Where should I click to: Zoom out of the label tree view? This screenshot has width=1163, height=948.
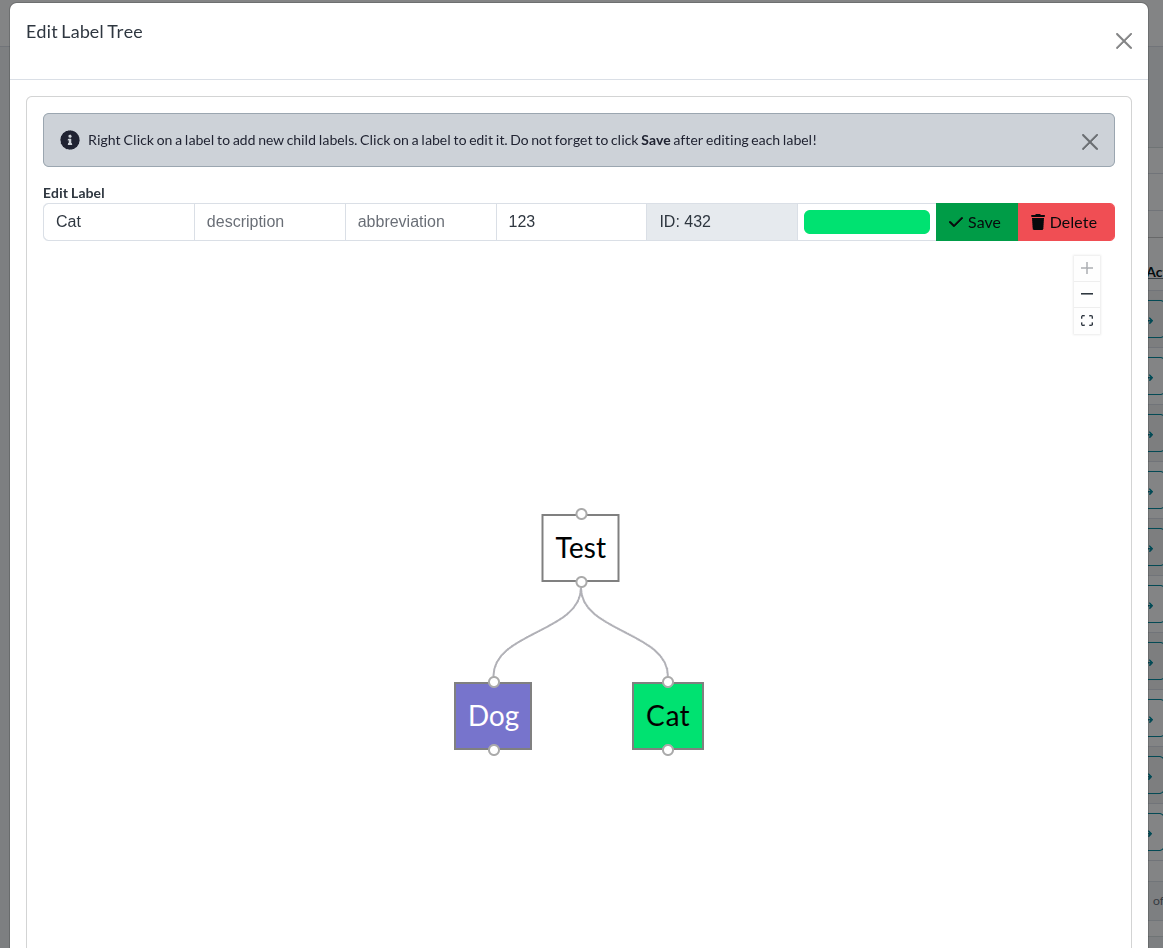[1087, 294]
